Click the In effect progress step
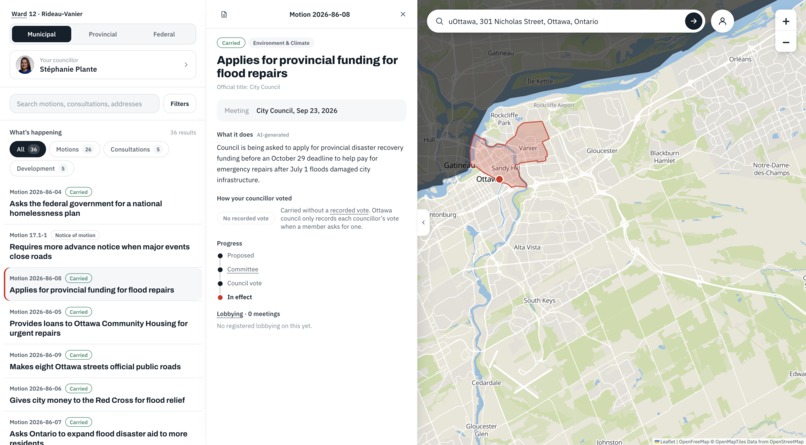 coord(240,297)
